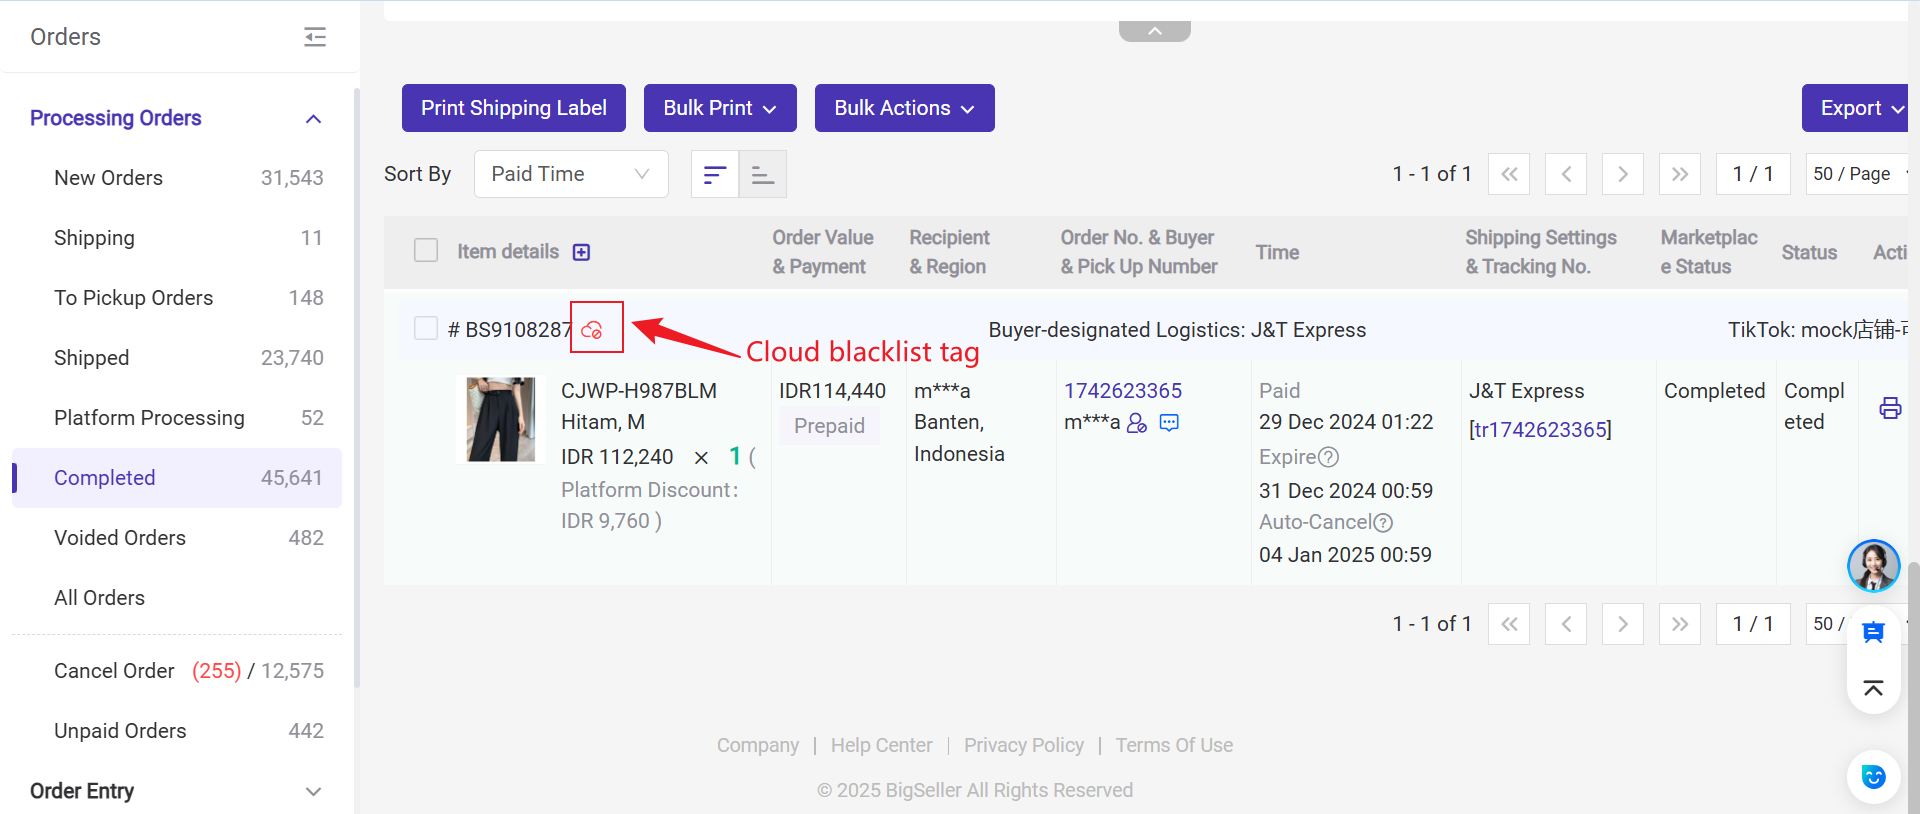Image resolution: width=1920 pixels, height=814 pixels.
Task: Click Prepaid payment tag
Action: [x=829, y=426]
